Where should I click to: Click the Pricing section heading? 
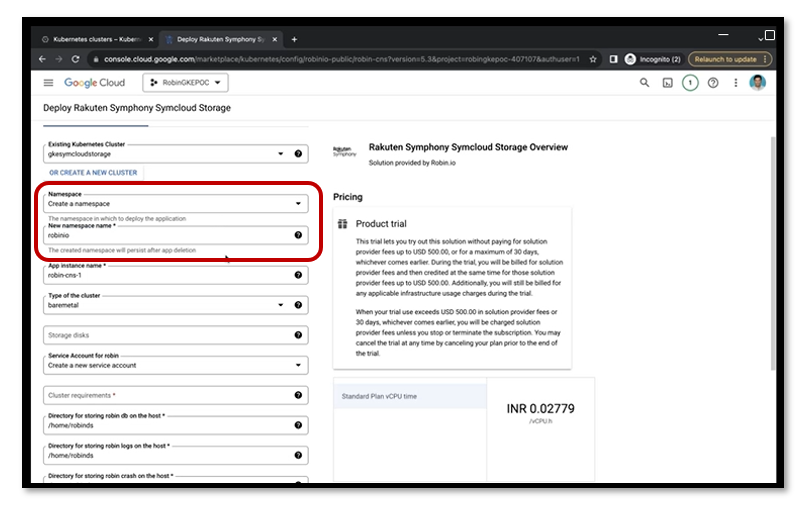tap(348, 197)
